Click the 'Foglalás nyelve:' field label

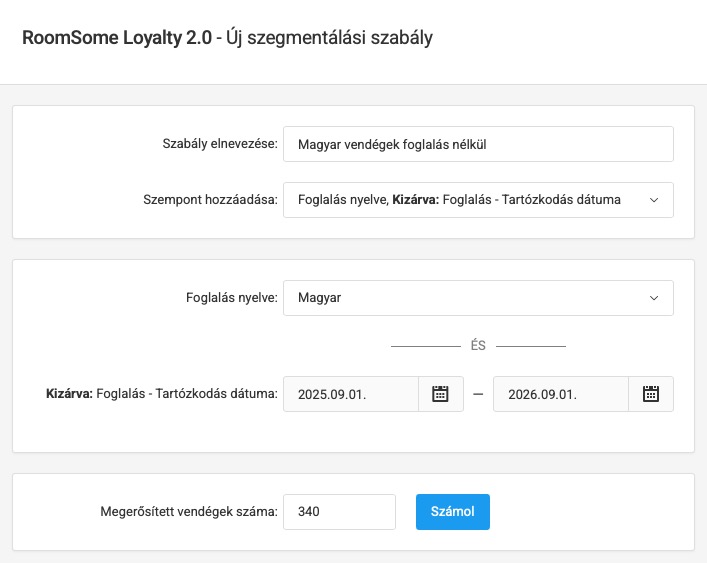[231, 298]
